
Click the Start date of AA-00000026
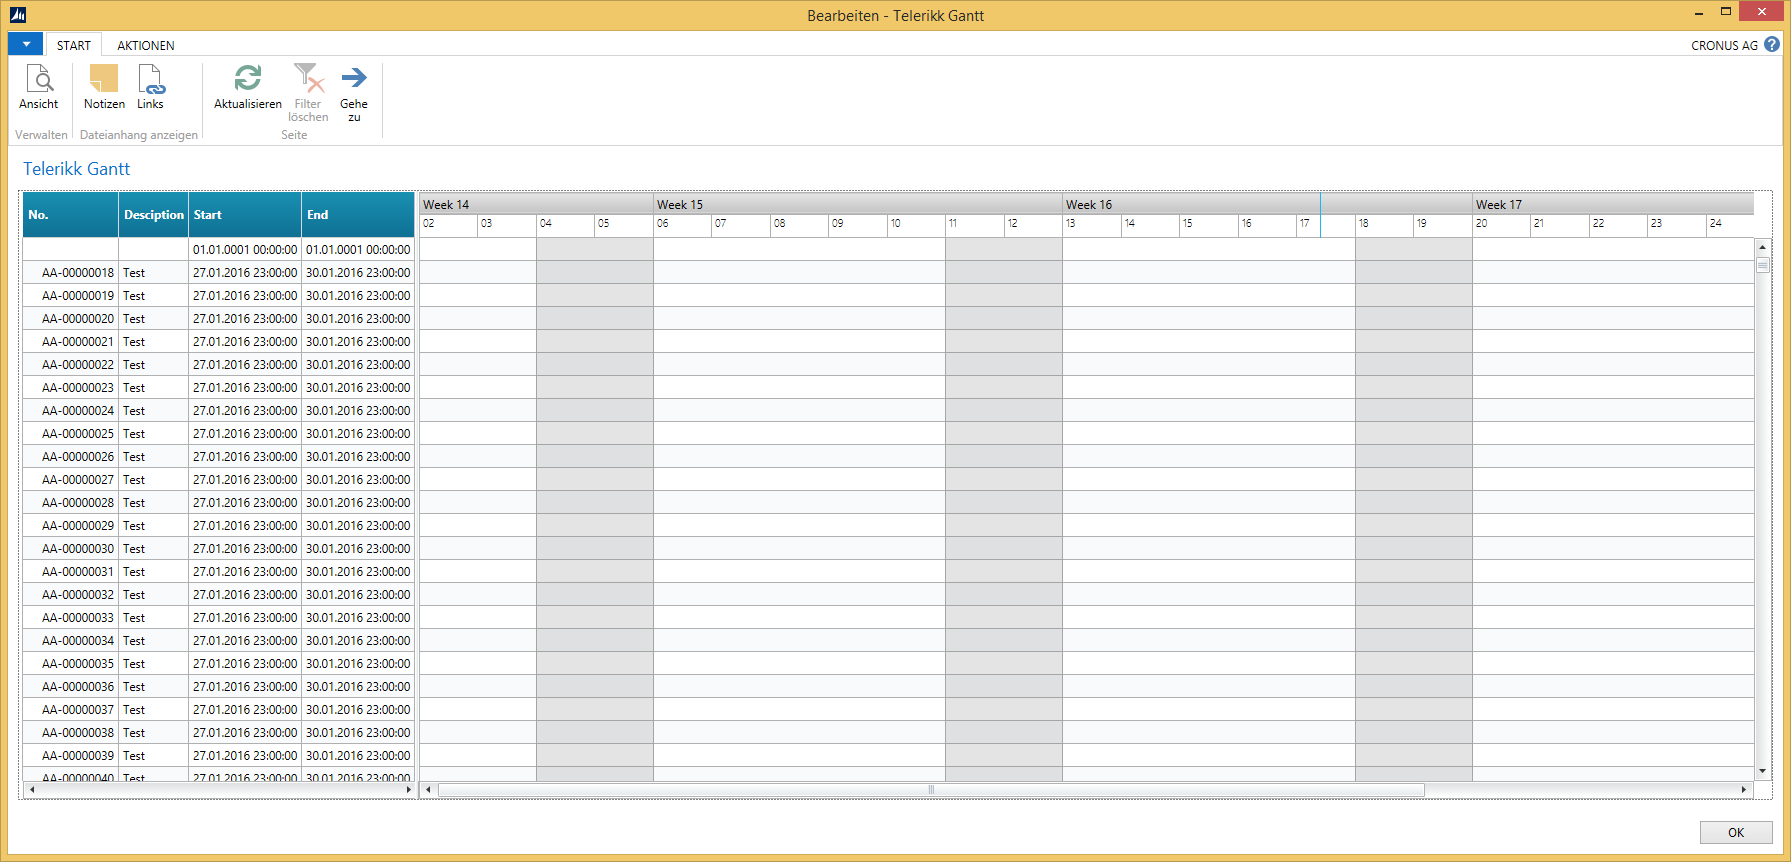[245, 456]
